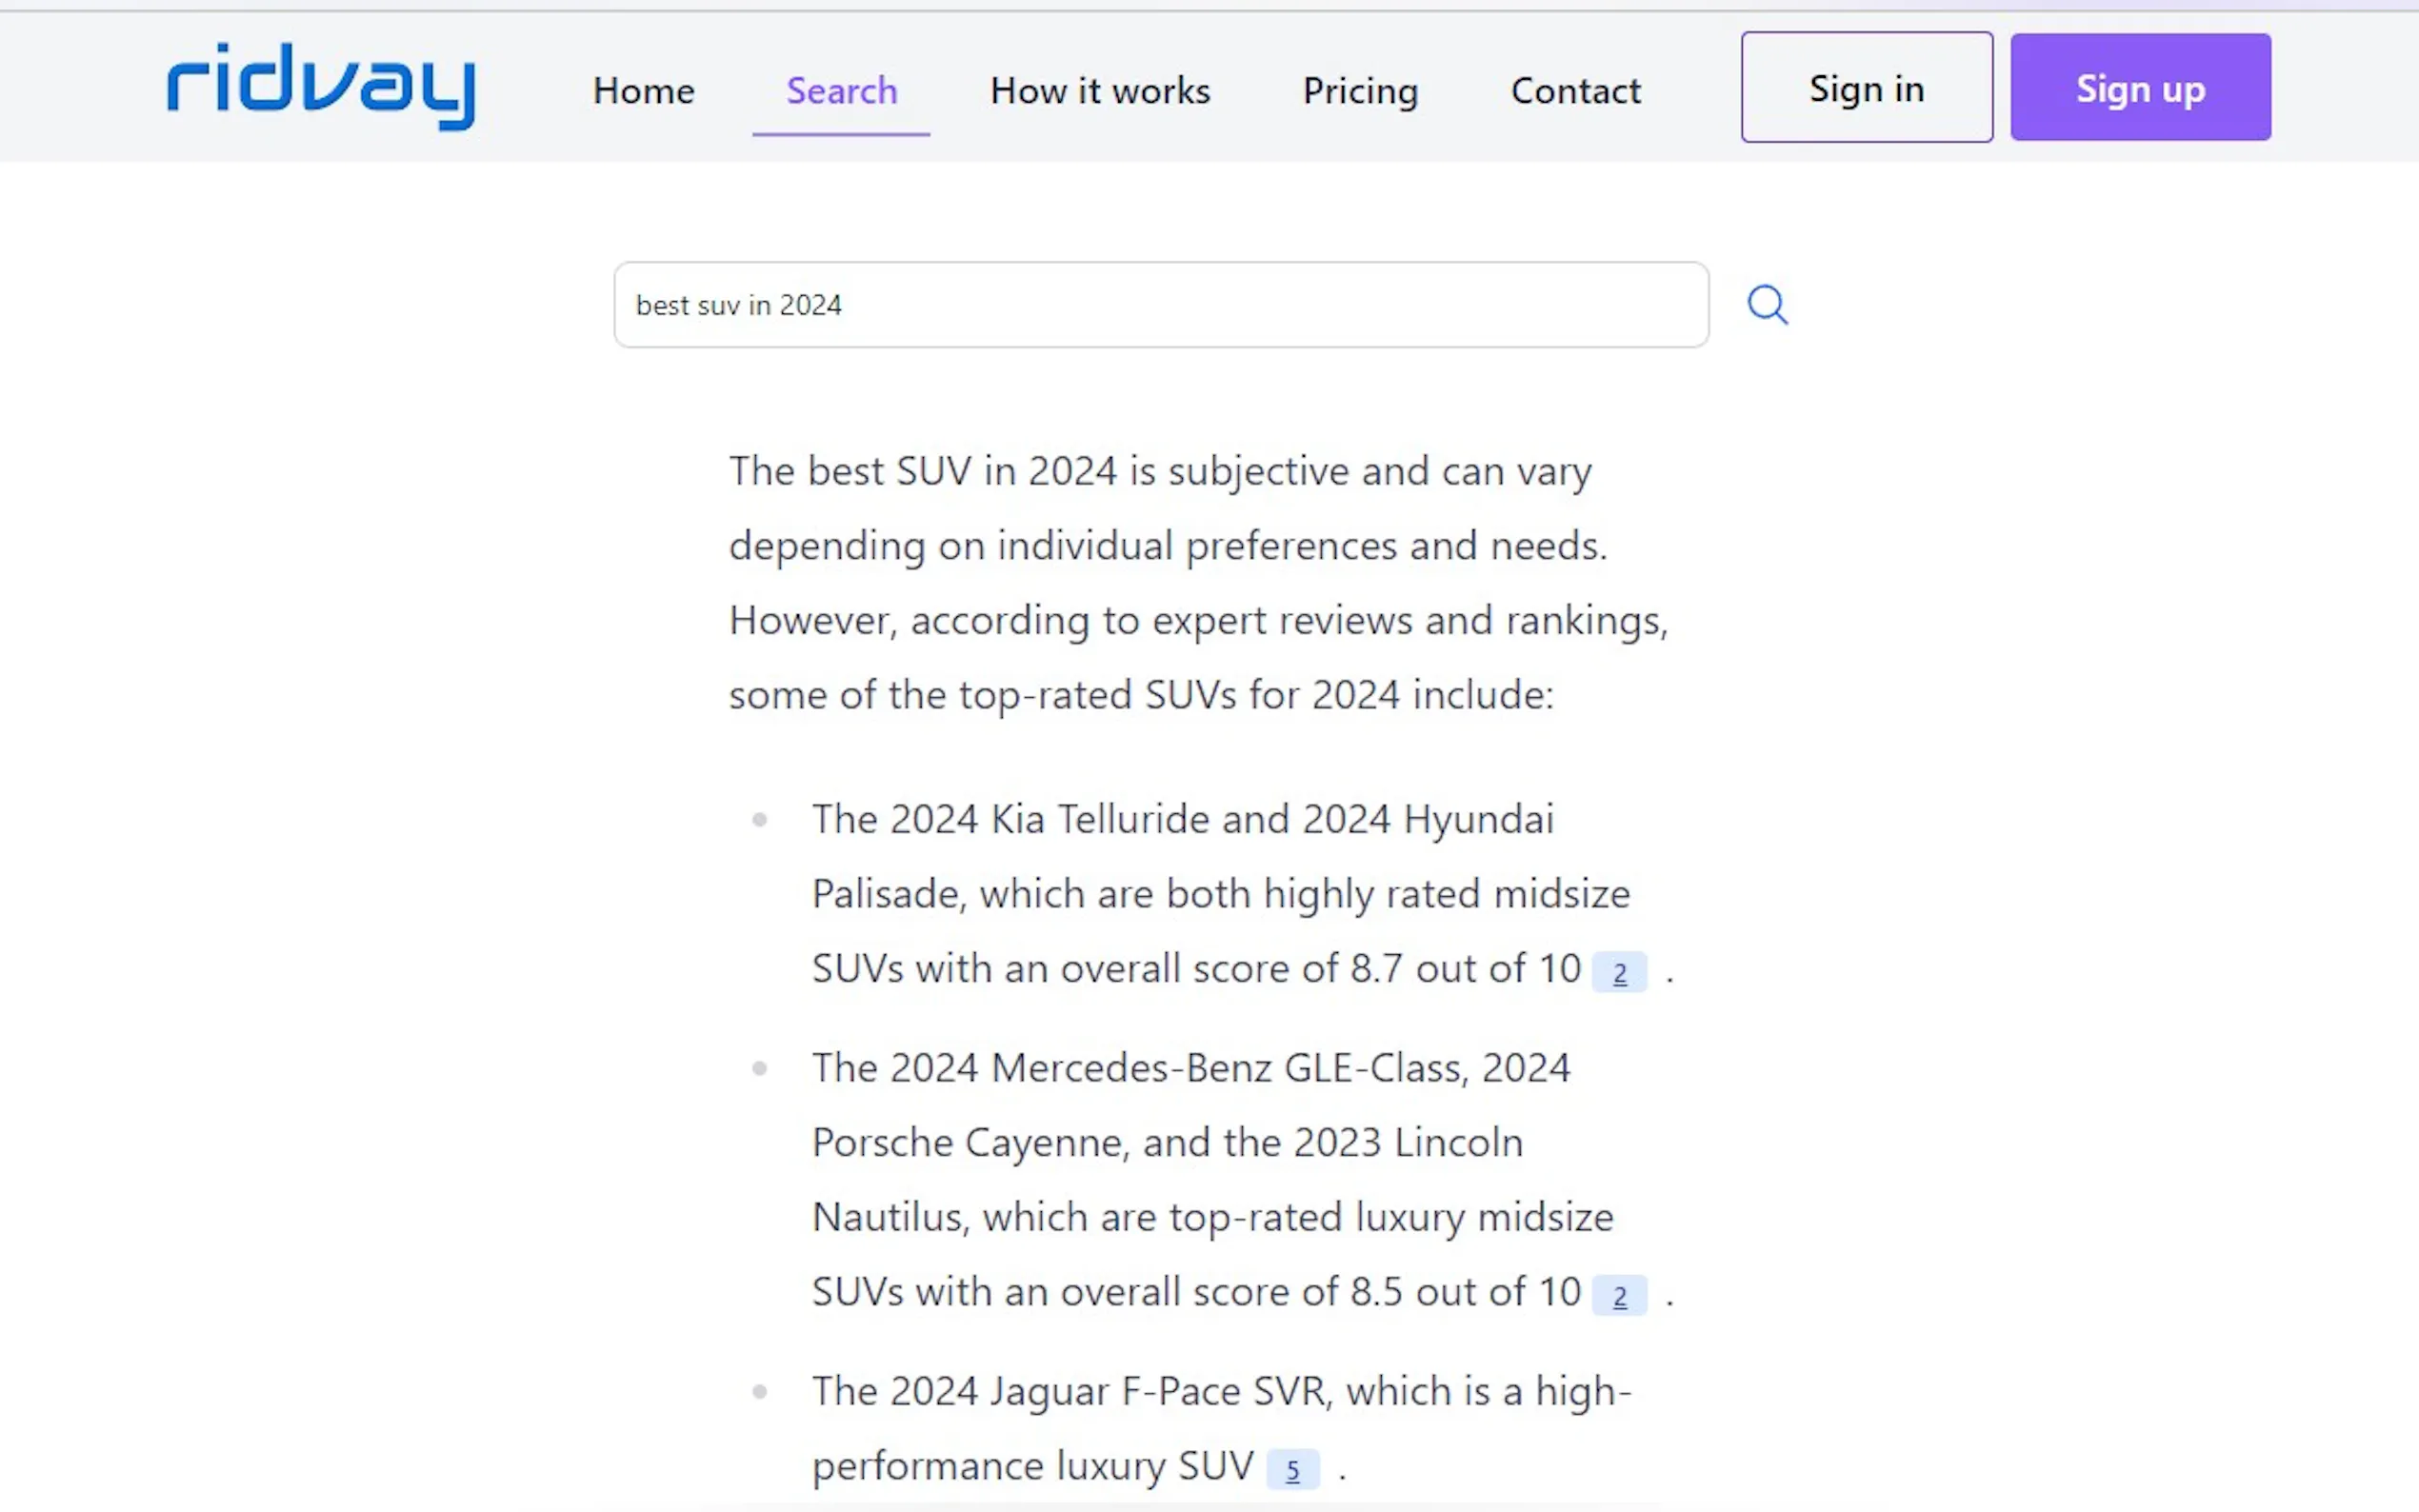Screen dimensions: 2419x1512
Task: Click the bullet dot beside Jaguar F-Pace
Action: pyautogui.click(x=759, y=1392)
